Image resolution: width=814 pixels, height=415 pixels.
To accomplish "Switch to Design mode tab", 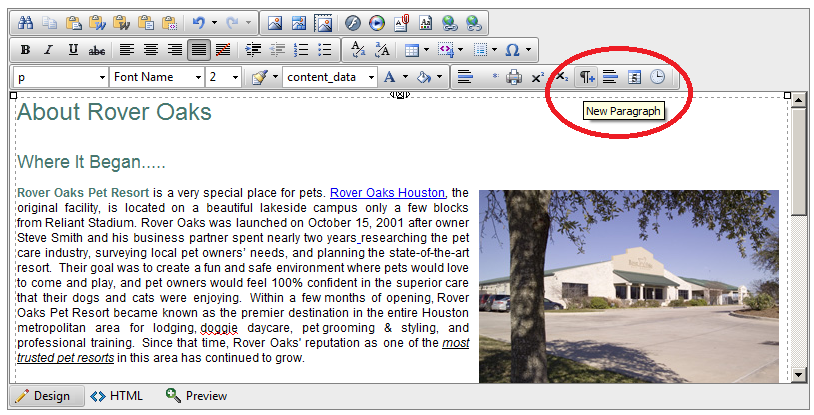I will coord(47,396).
